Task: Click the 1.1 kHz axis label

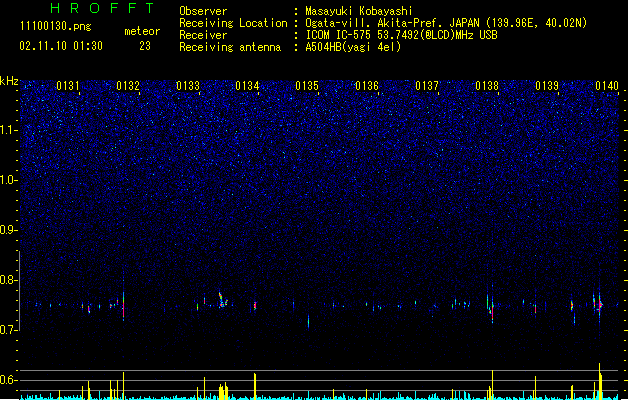Action: click(x=9, y=130)
